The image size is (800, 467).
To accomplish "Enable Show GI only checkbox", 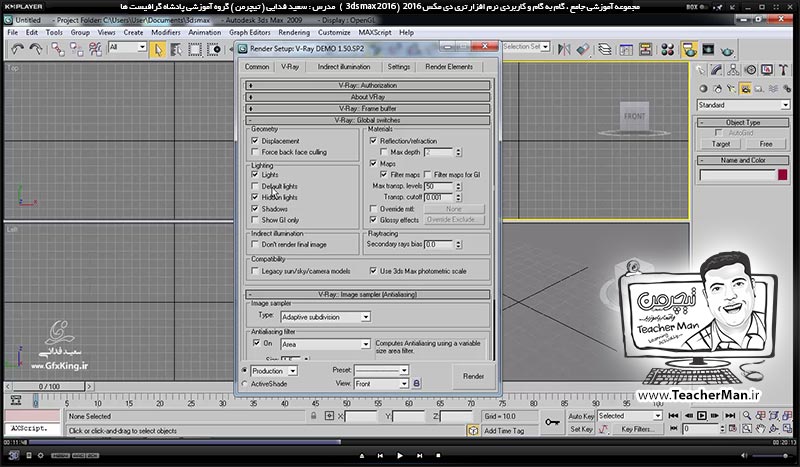I will (255, 219).
